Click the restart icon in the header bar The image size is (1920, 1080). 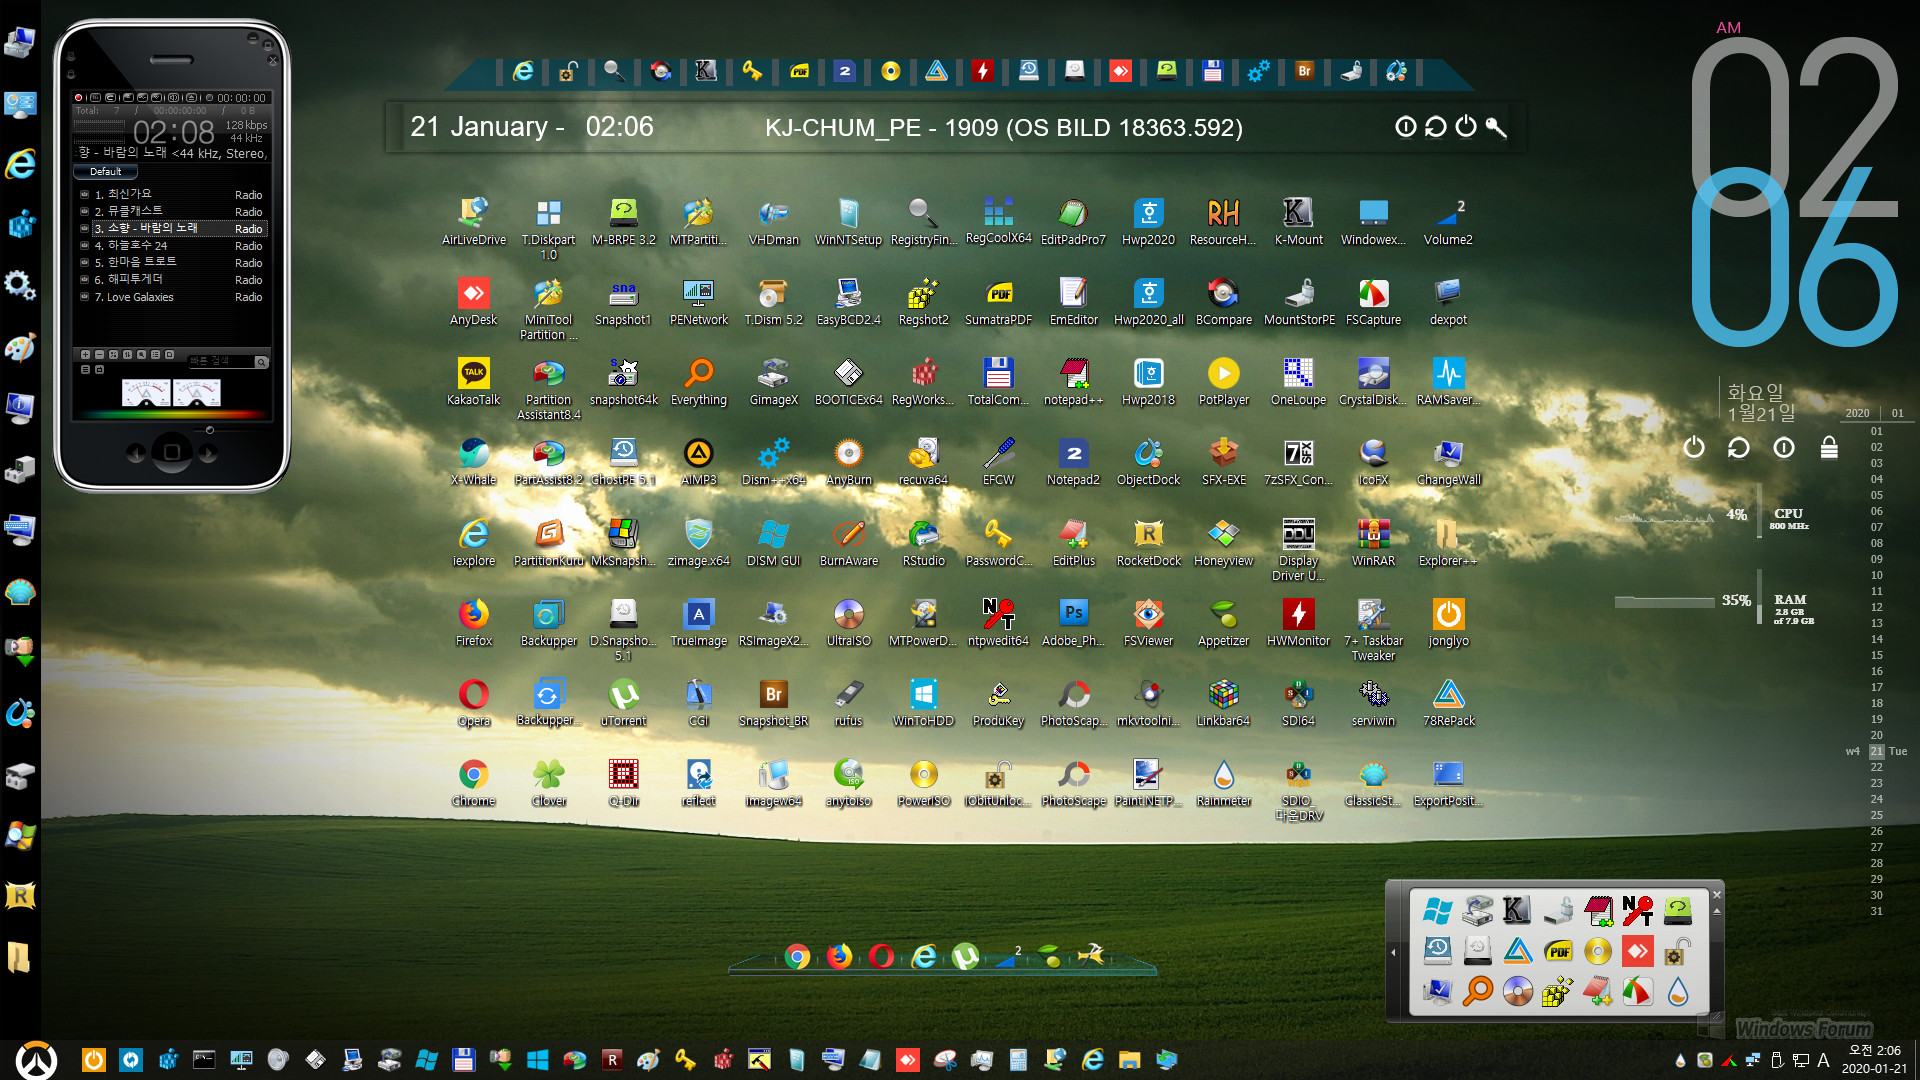(1435, 127)
